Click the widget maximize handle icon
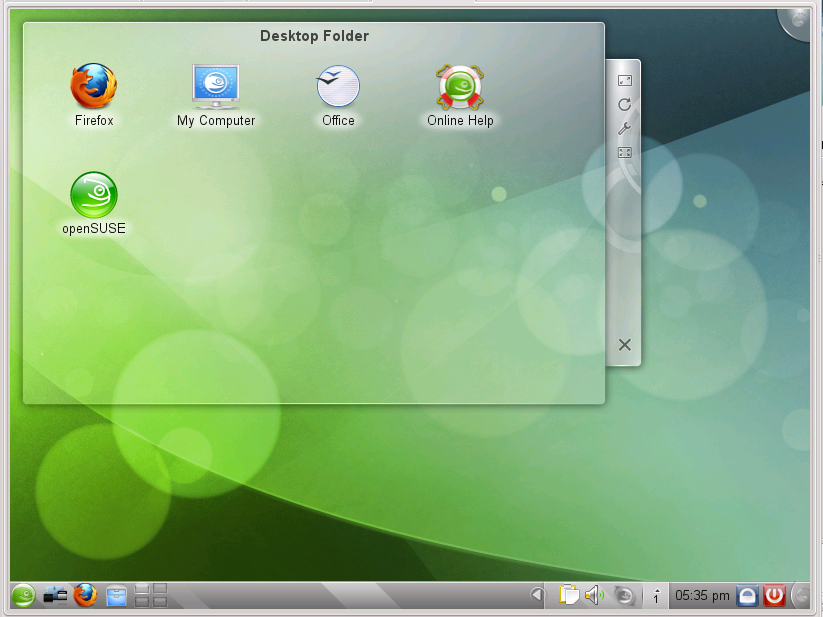This screenshot has height=617, width=823. [625, 153]
